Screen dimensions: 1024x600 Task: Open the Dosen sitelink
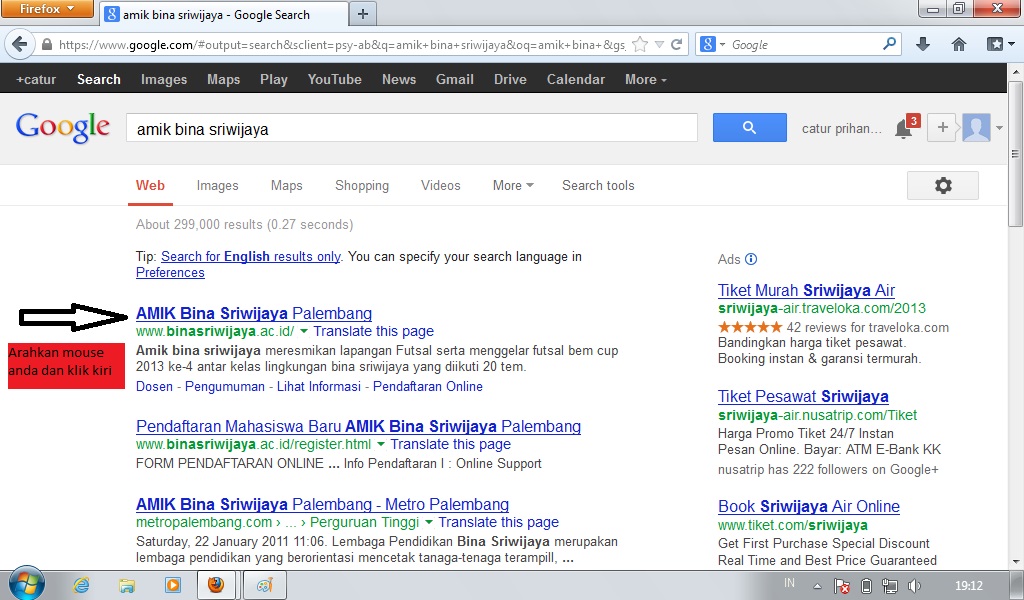point(154,387)
